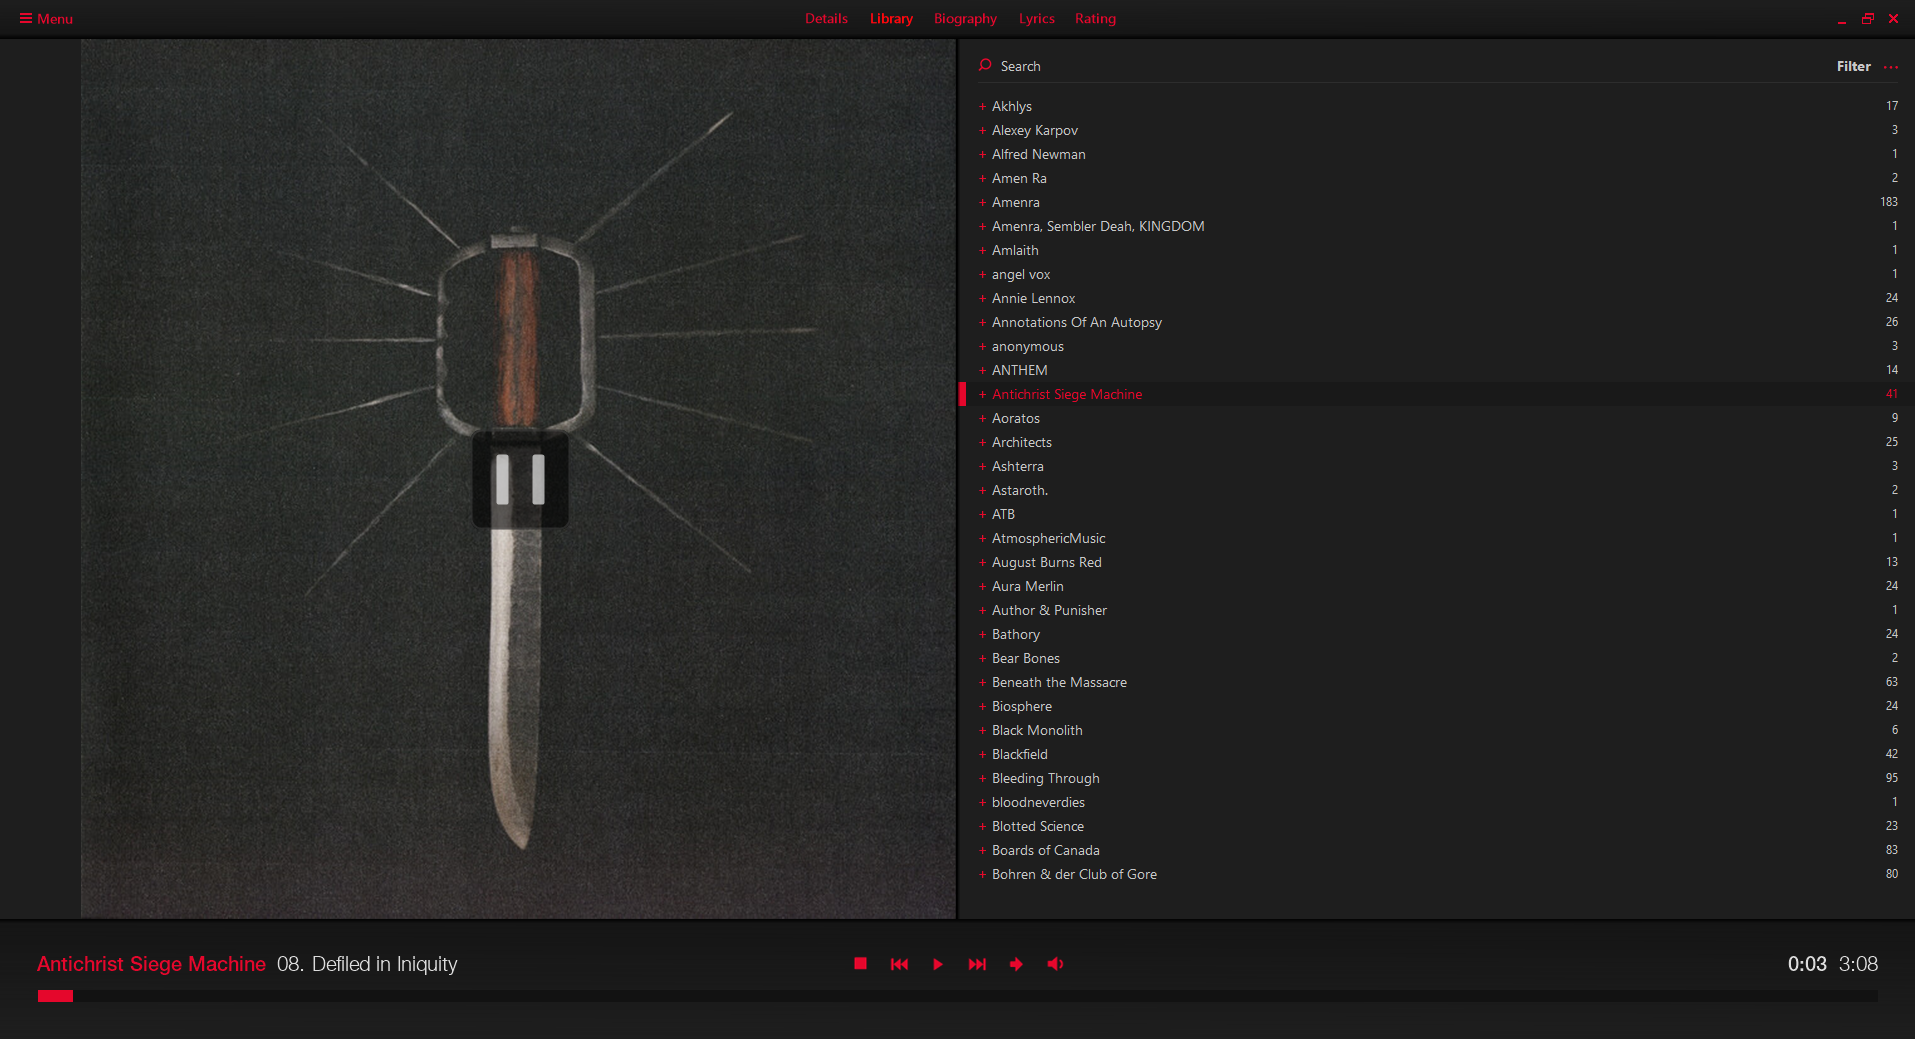This screenshot has width=1915, height=1039.
Task: Select Annotations Of An Autopsy
Action: (x=1076, y=322)
